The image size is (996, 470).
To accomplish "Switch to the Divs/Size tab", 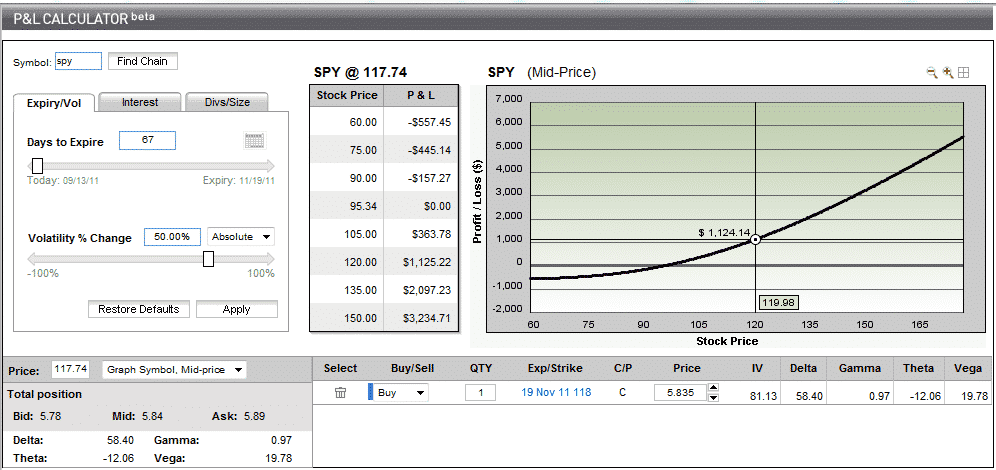I will (x=227, y=102).
